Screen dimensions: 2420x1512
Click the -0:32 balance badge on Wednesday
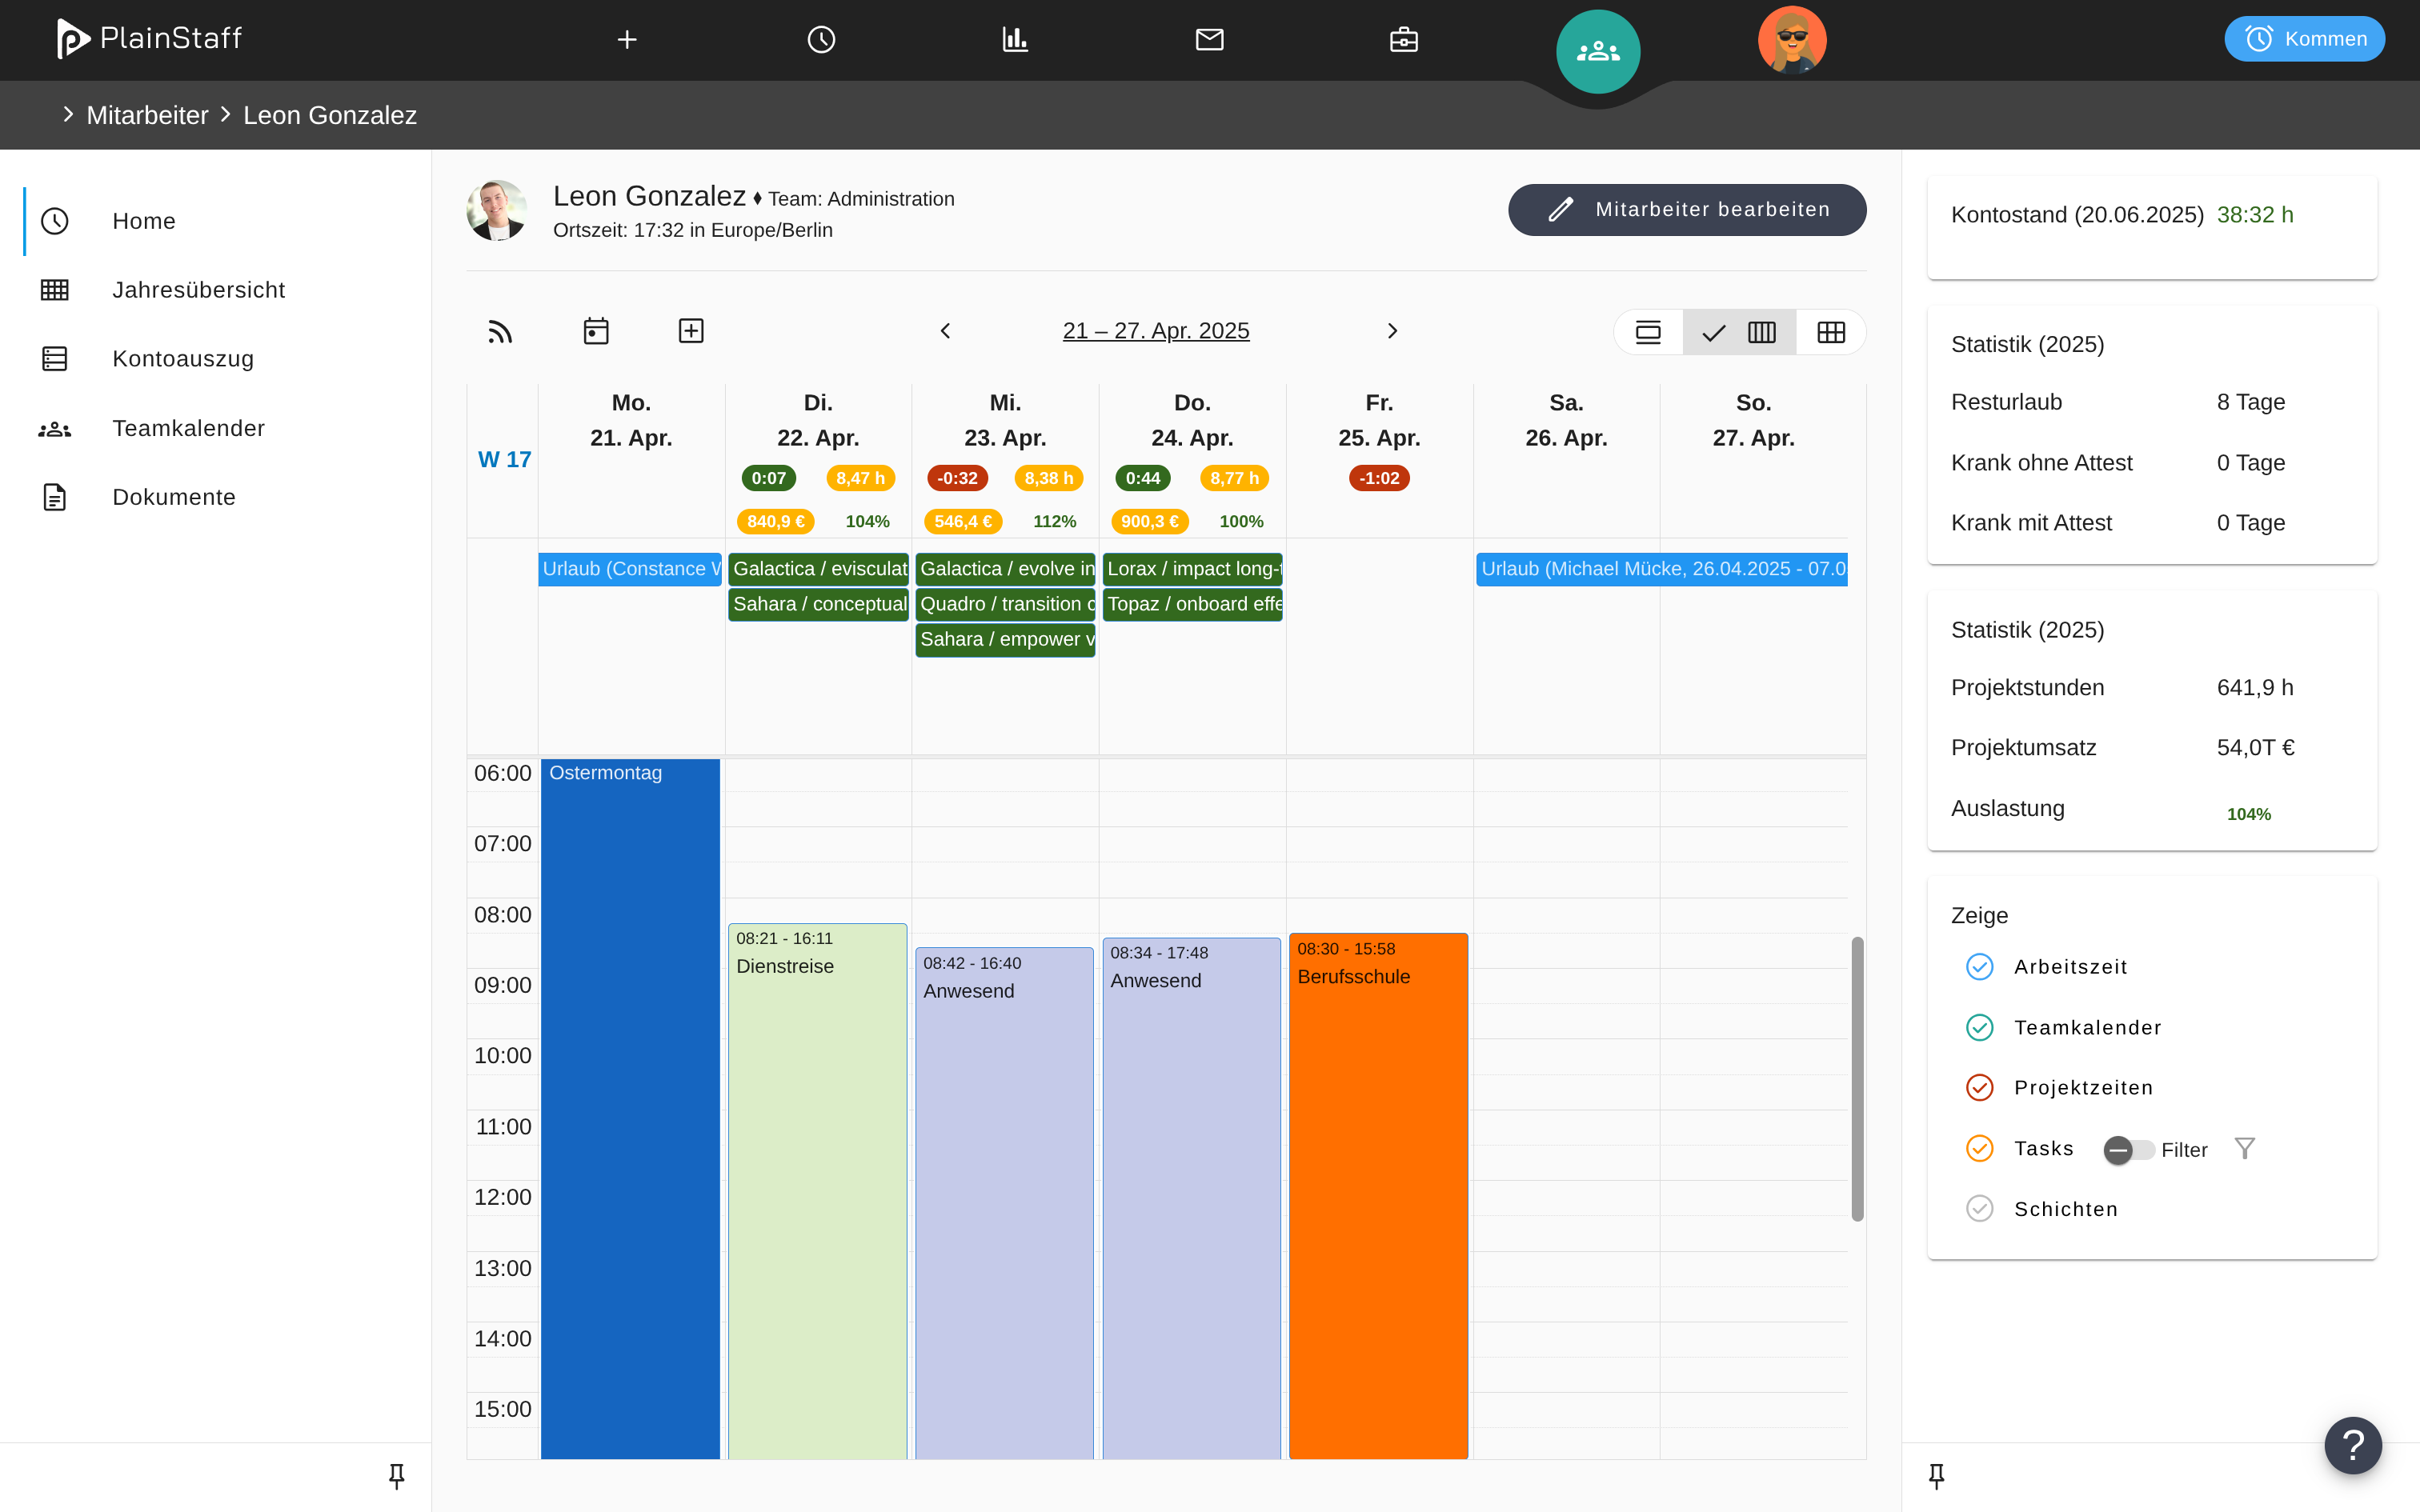(957, 478)
